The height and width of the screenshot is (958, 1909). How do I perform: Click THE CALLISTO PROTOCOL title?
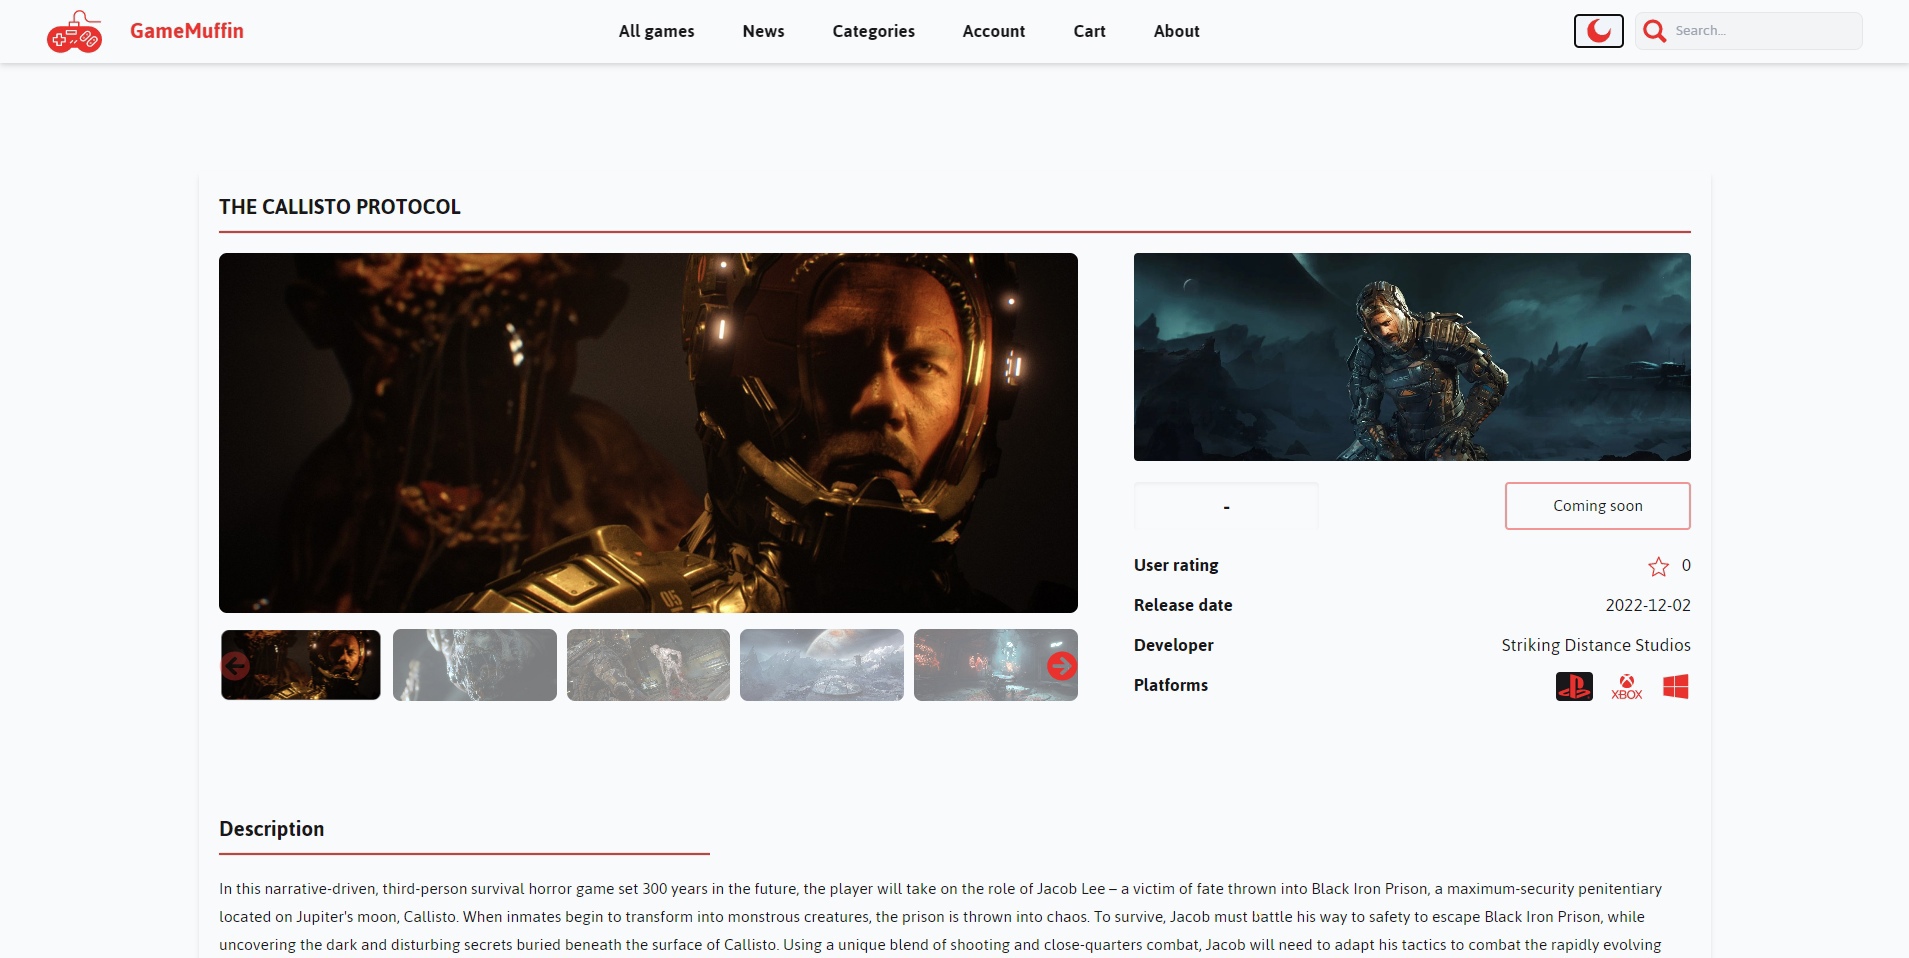pos(340,207)
